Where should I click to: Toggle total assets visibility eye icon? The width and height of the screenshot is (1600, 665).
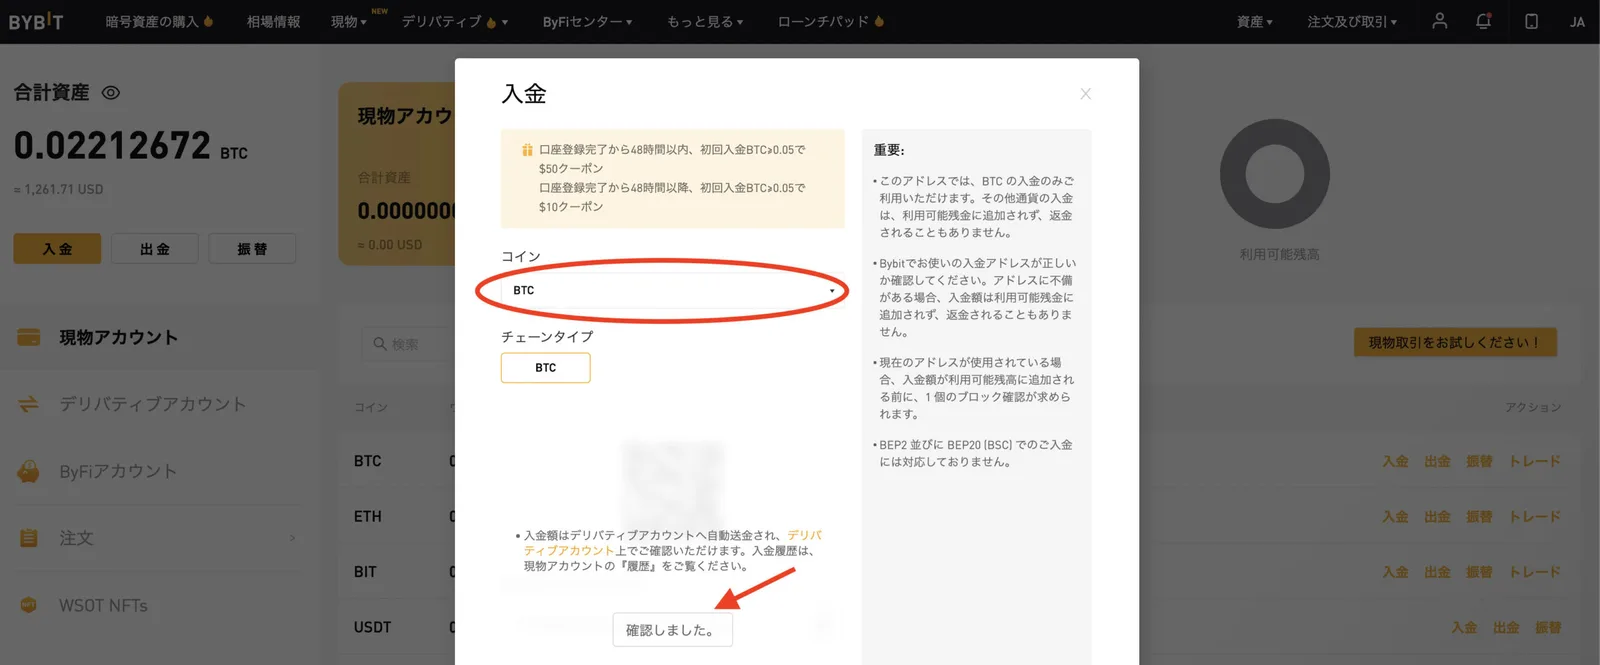pyautogui.click(x=111, y=93)
